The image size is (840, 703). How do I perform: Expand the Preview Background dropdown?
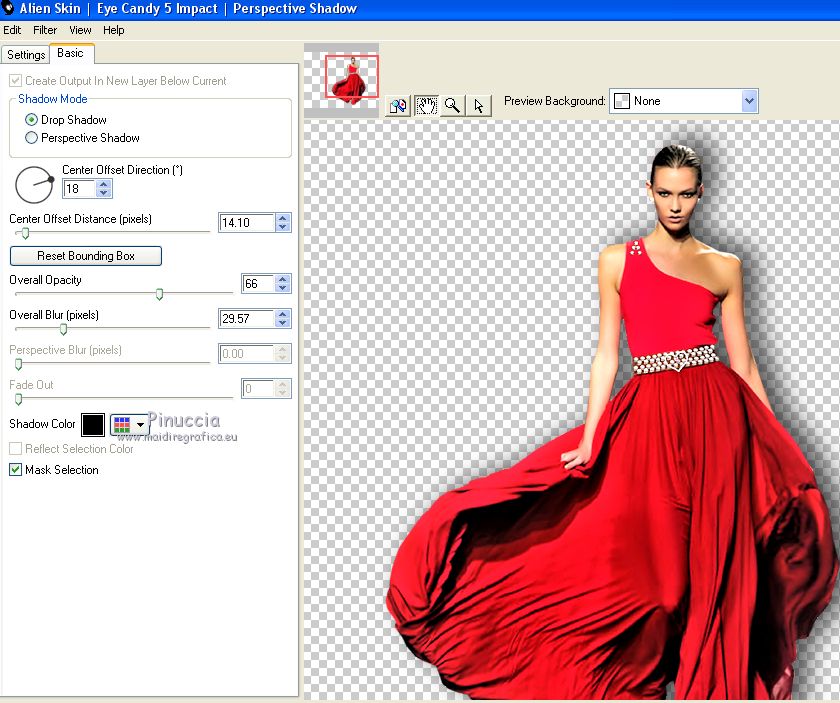[x=749, y=101]
